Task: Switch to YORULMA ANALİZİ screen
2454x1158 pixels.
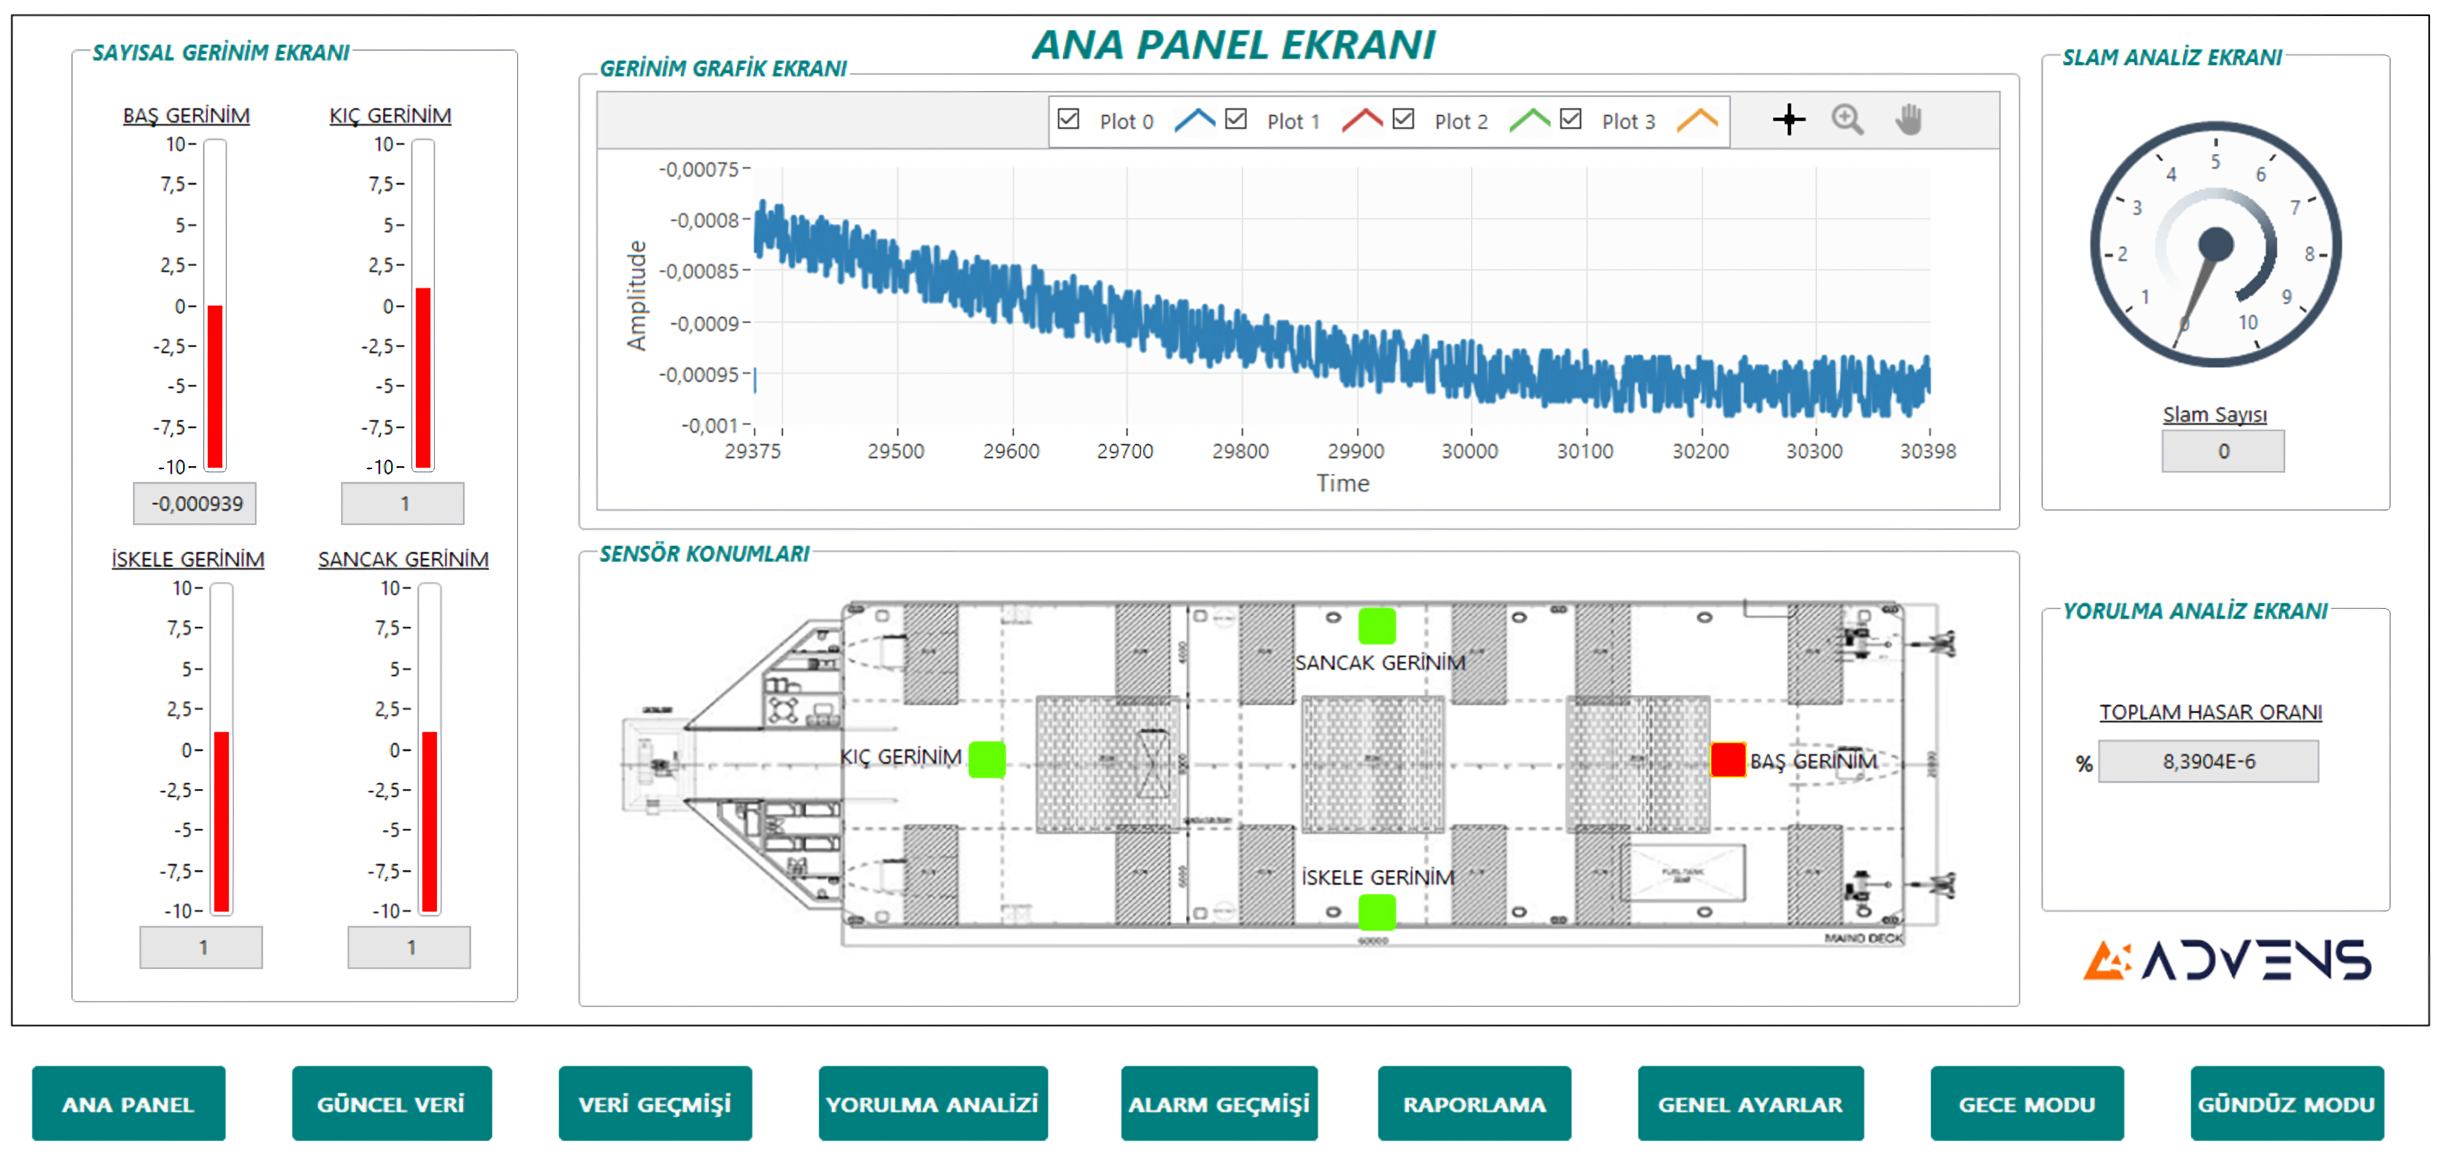Action: 932,1104
